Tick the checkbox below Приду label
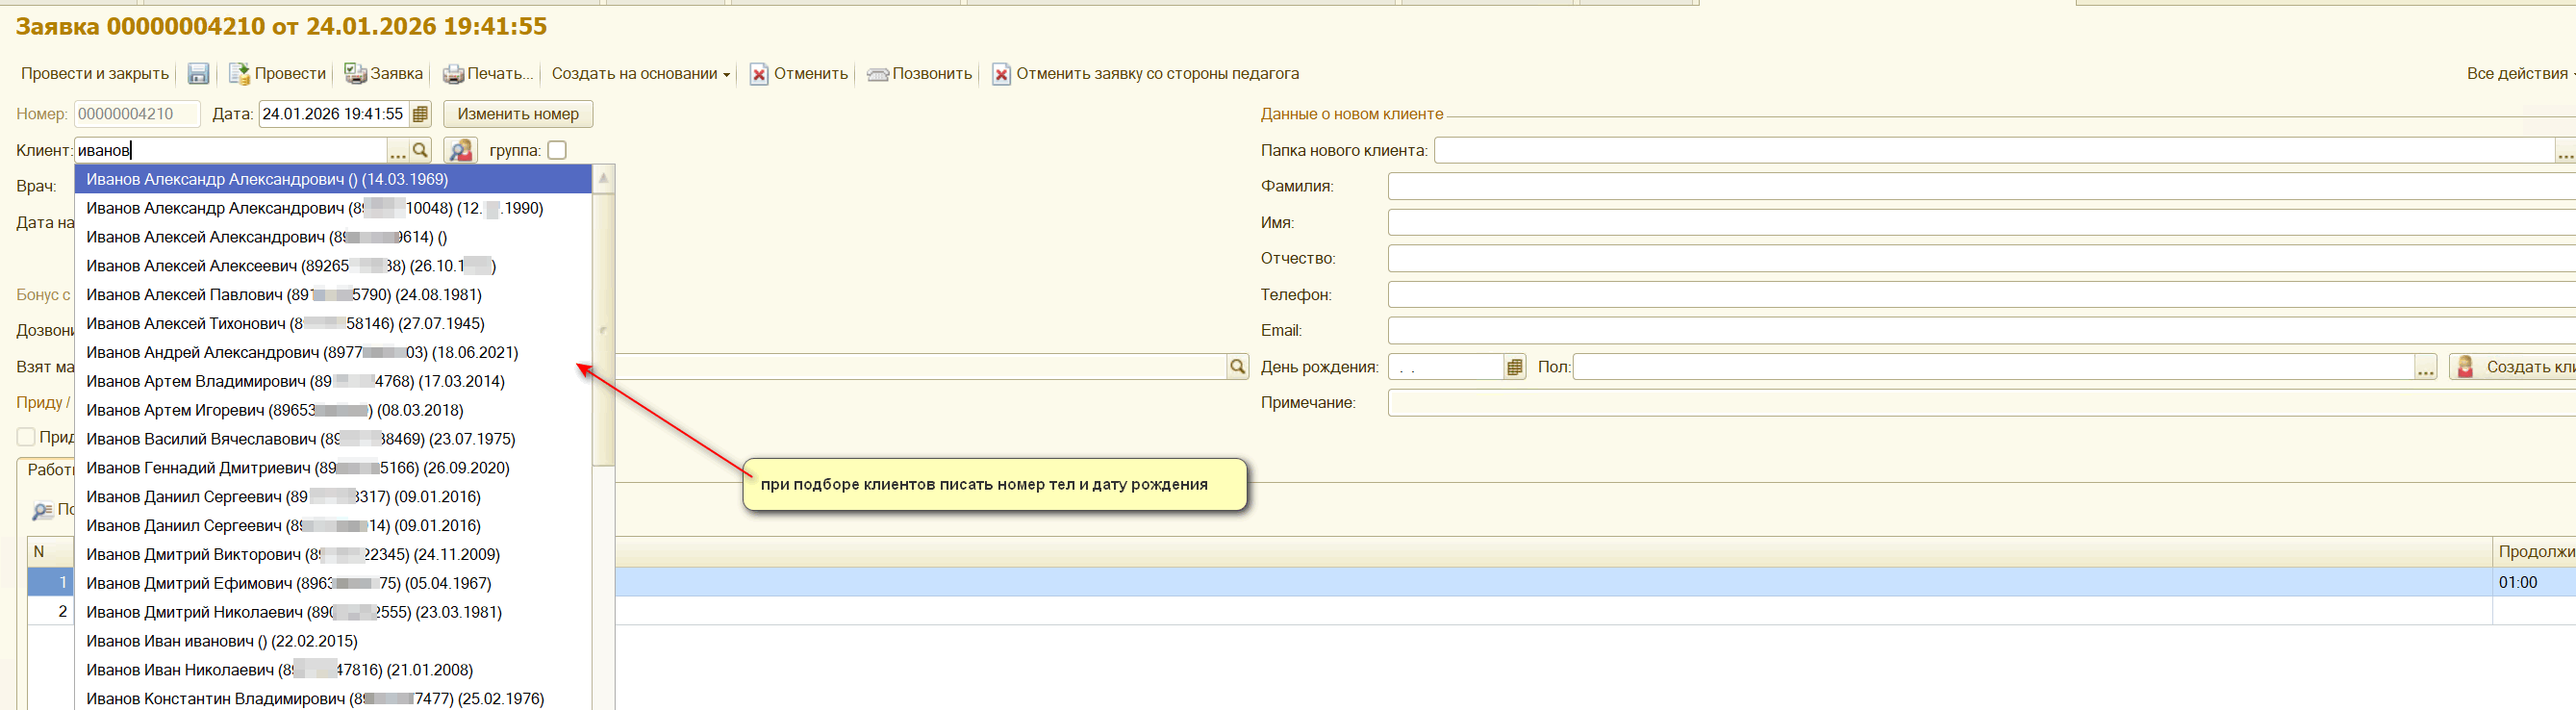The image size is (2576, 710). pos(27,437)
